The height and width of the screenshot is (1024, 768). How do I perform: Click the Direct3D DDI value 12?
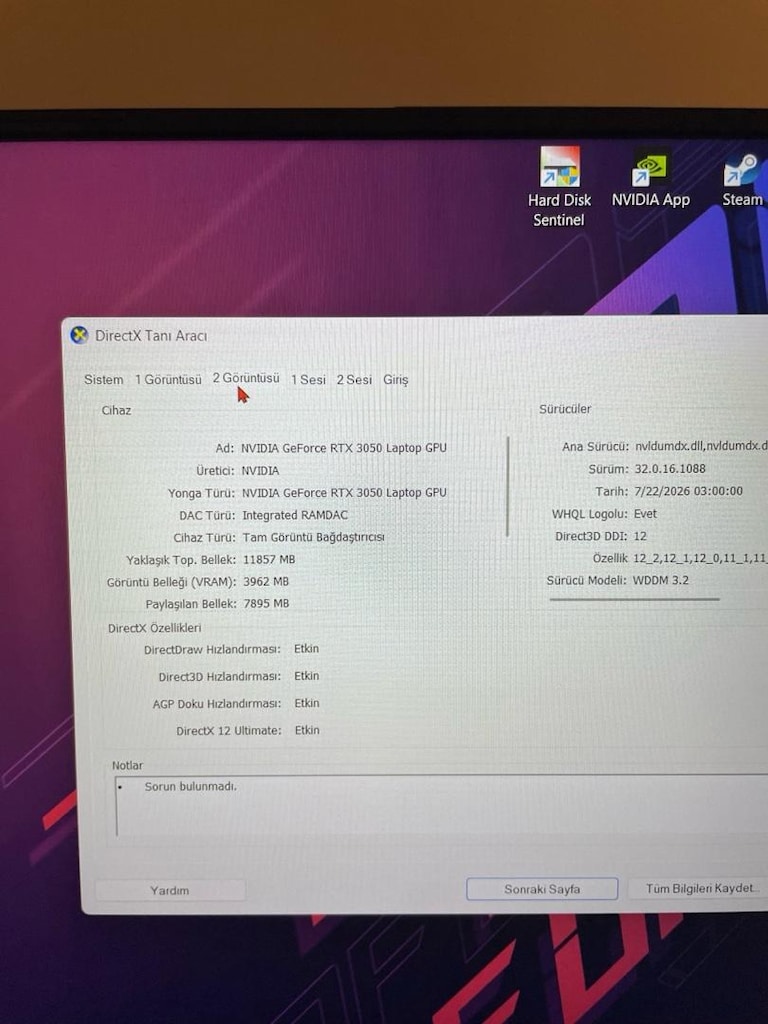(x=640, y=536)
